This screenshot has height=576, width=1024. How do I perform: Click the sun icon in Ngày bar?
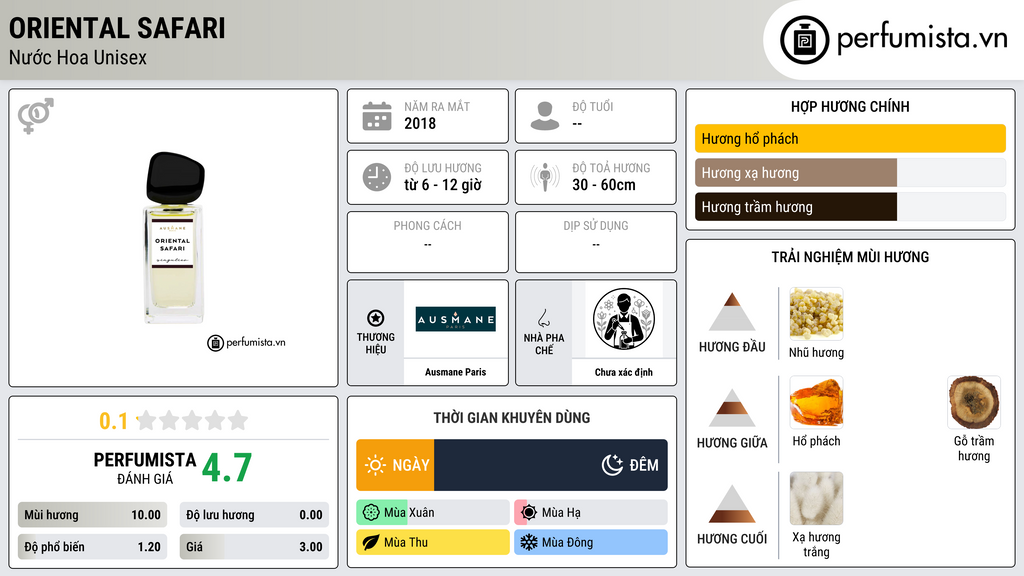(375, 465)
